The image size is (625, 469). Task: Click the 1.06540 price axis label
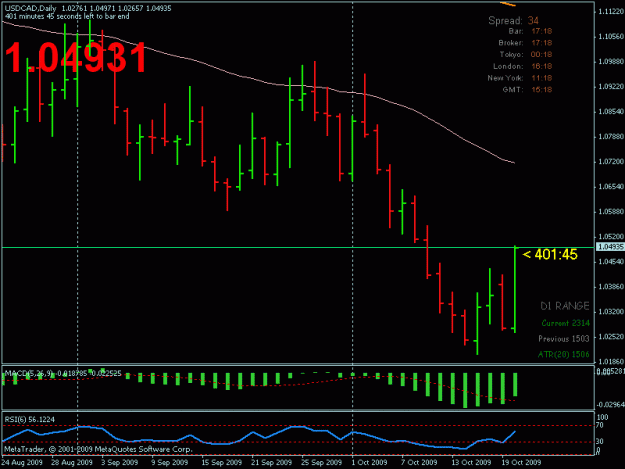point(611,186)
